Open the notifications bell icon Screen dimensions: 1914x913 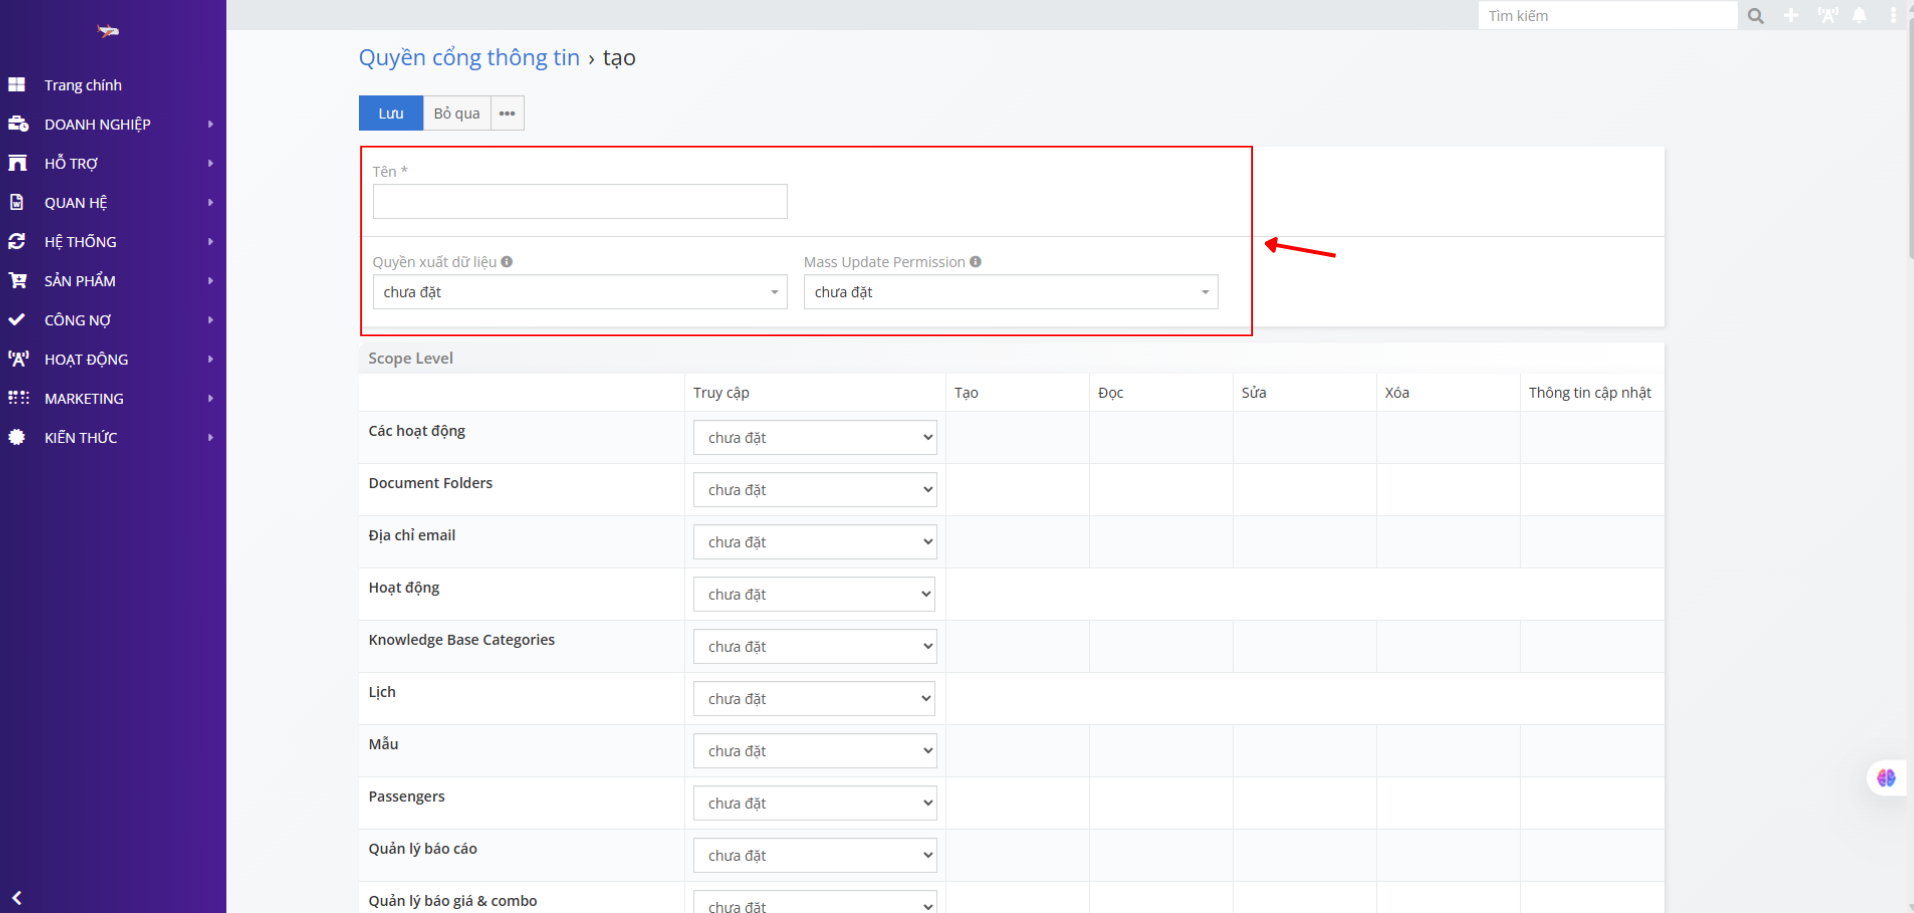1859,16
